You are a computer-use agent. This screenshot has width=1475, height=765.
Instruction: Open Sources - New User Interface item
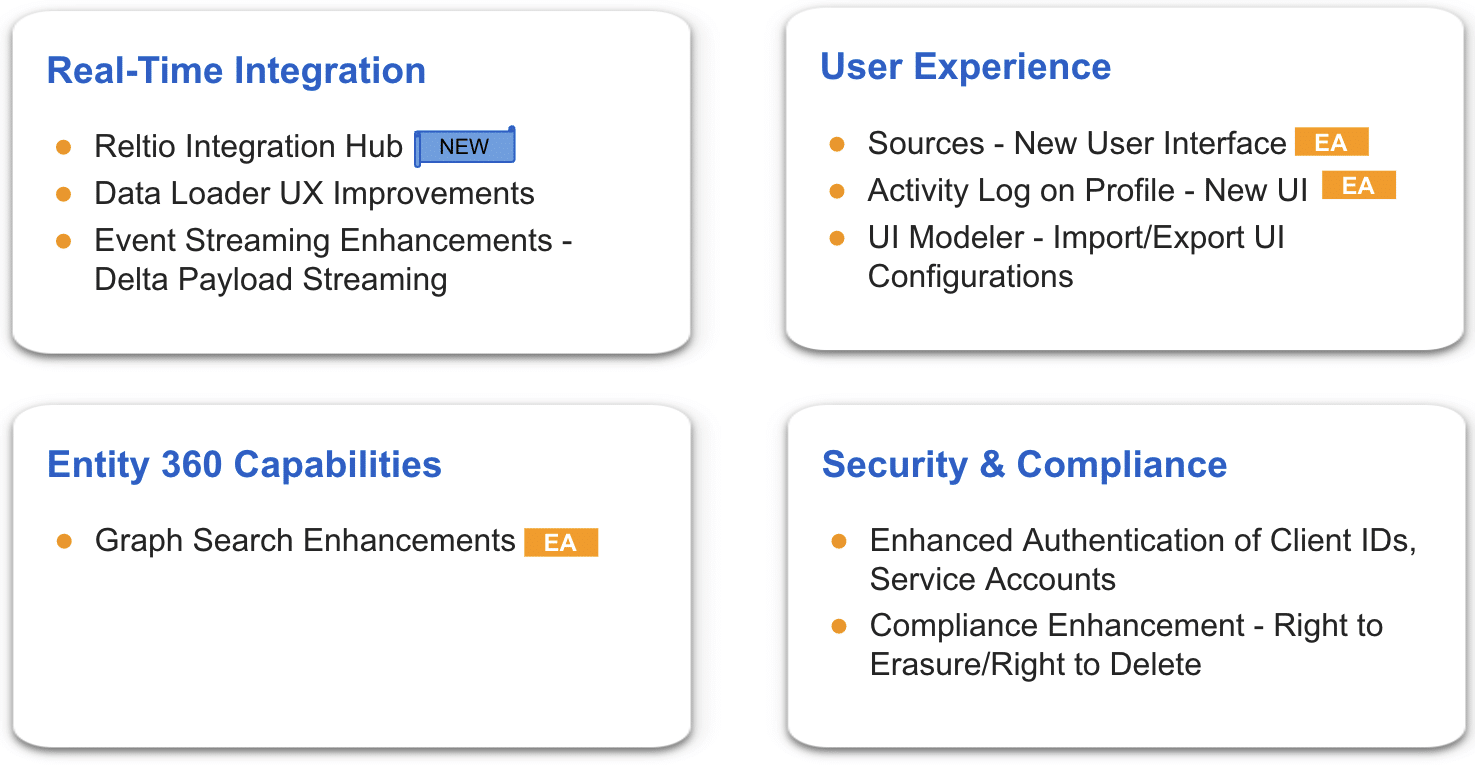tap(1076, 143)
